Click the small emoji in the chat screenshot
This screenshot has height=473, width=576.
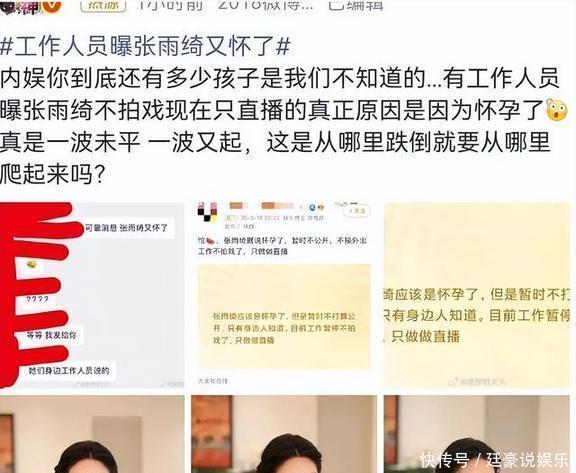pyautogui.click(x=32, y=264)
